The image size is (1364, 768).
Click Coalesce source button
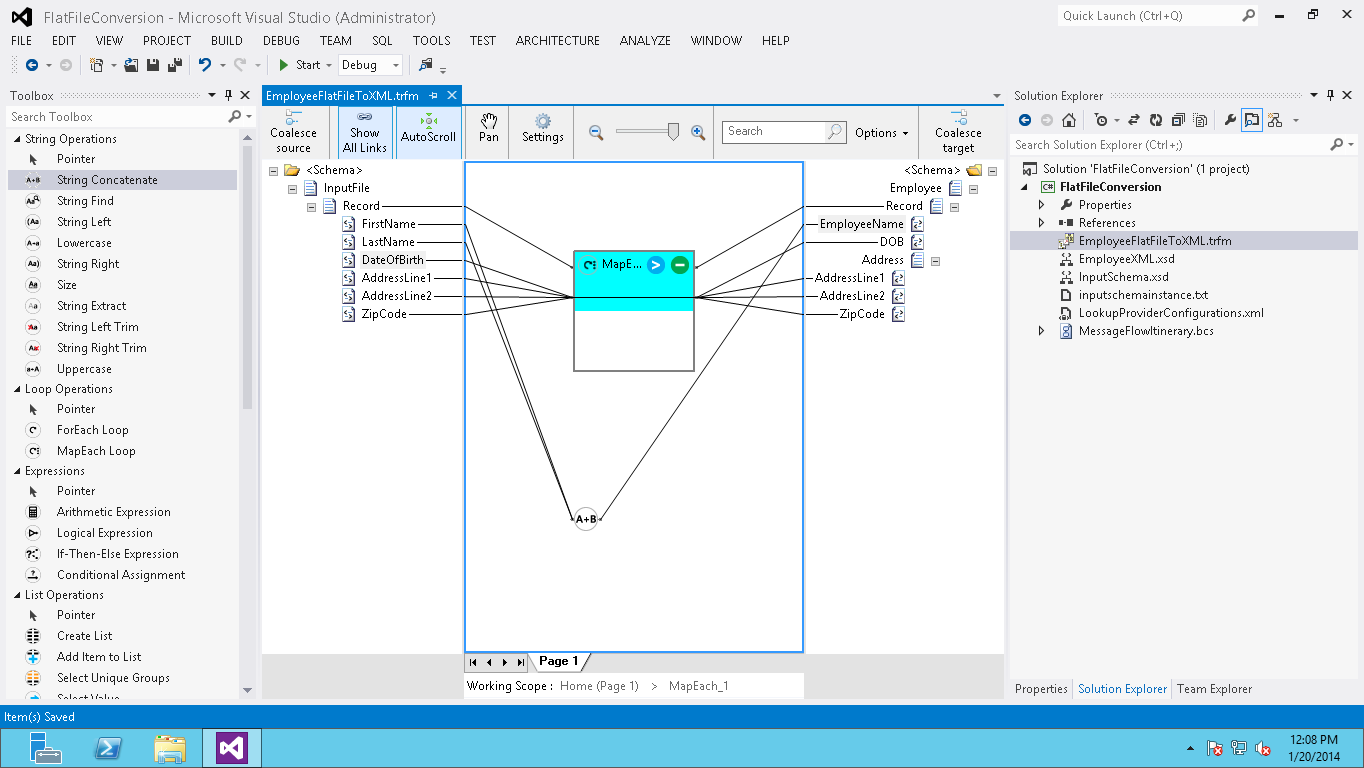click(294, 133)
